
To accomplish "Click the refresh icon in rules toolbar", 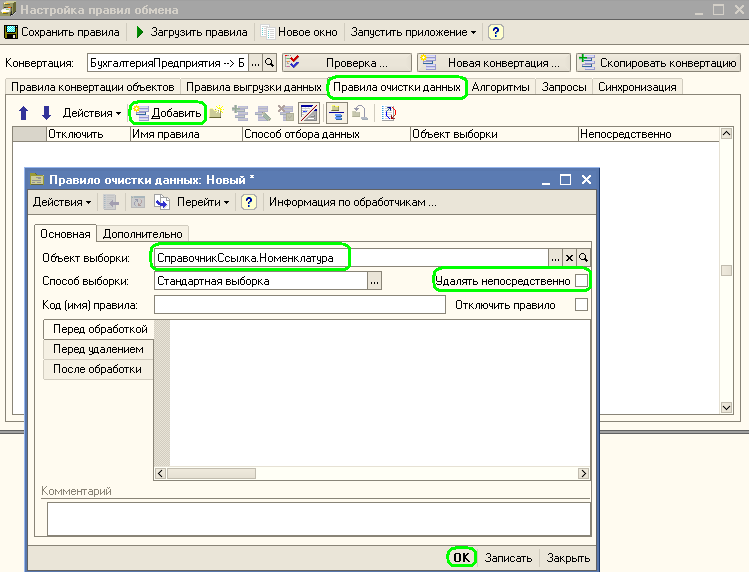I will point(389,113).
